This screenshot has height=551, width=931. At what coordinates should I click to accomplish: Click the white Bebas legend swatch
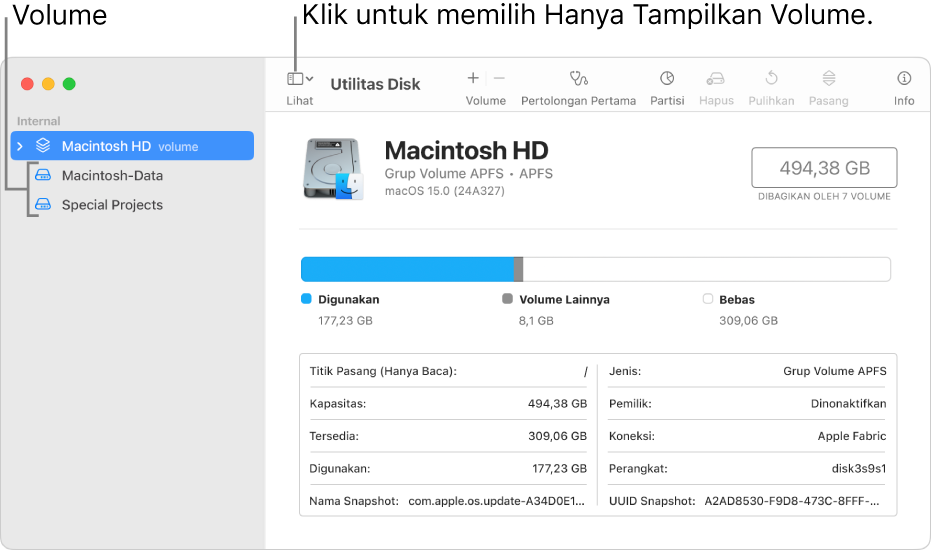[708, 299]
